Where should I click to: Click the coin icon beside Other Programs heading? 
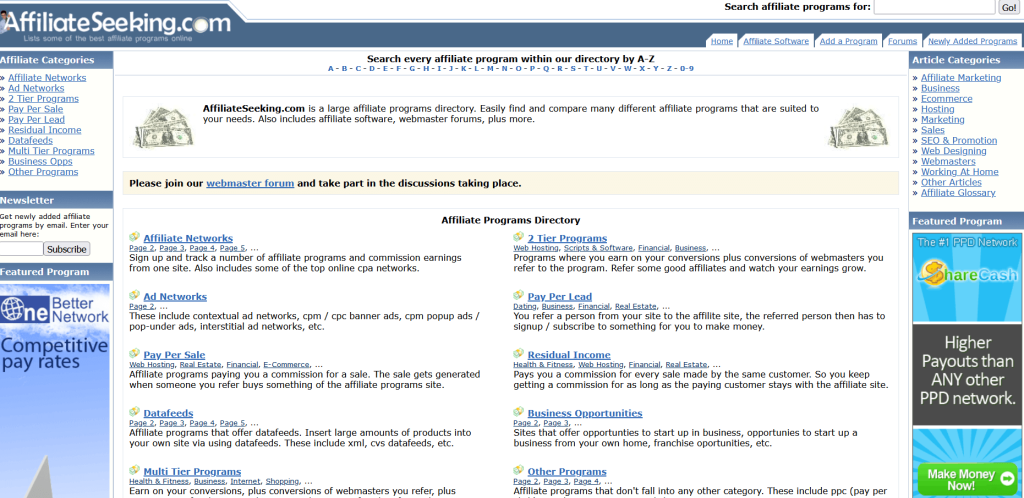coord(519,470)
